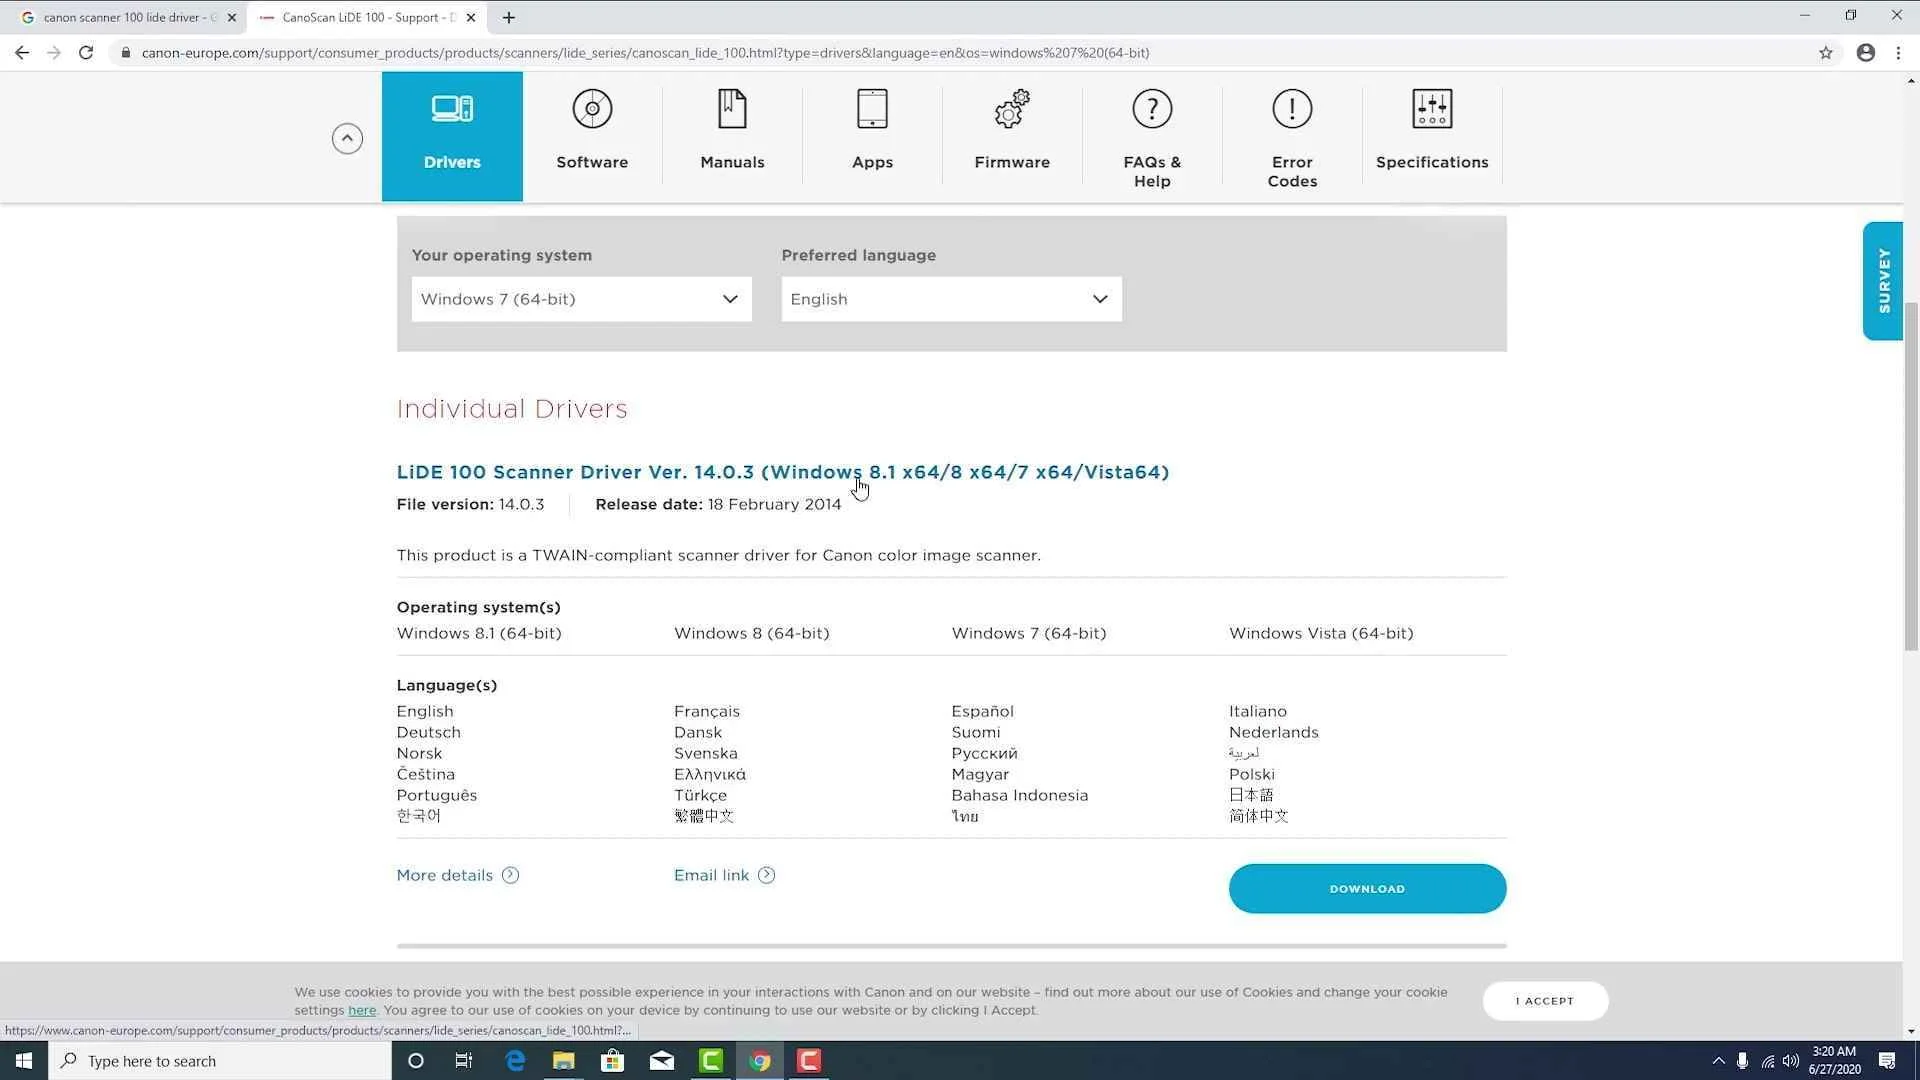Click the page vertical scrollbar thumb
This screenshot has height=1080, width=1920.
pos(1911,475)
